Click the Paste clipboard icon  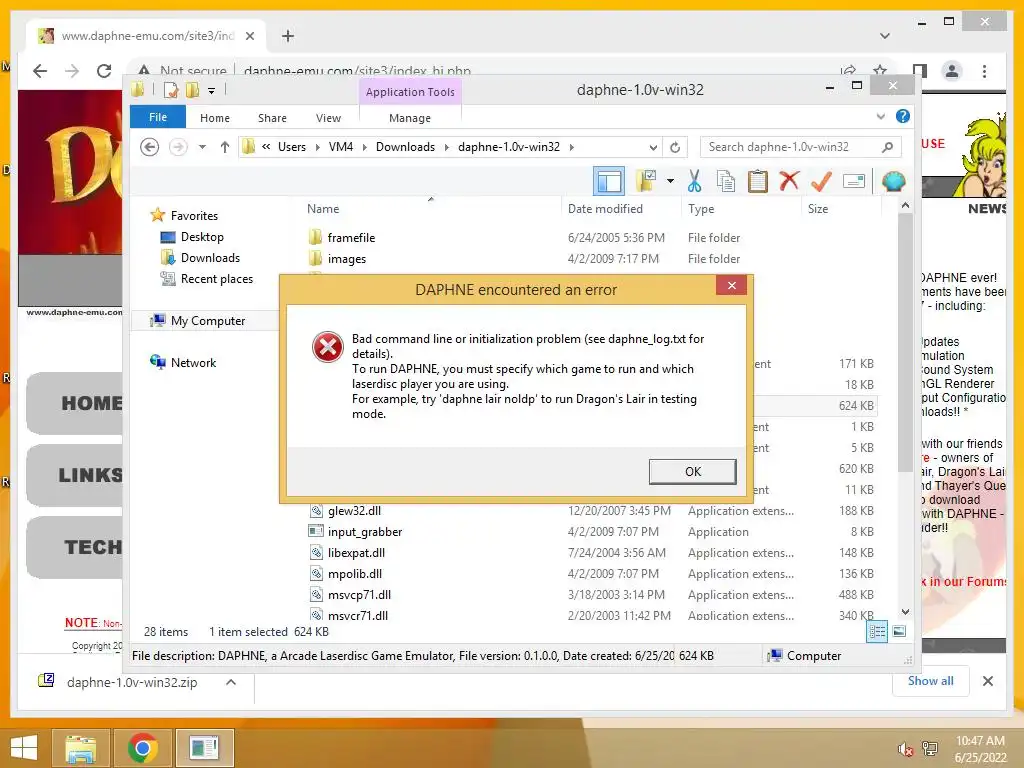coord(758,181)
